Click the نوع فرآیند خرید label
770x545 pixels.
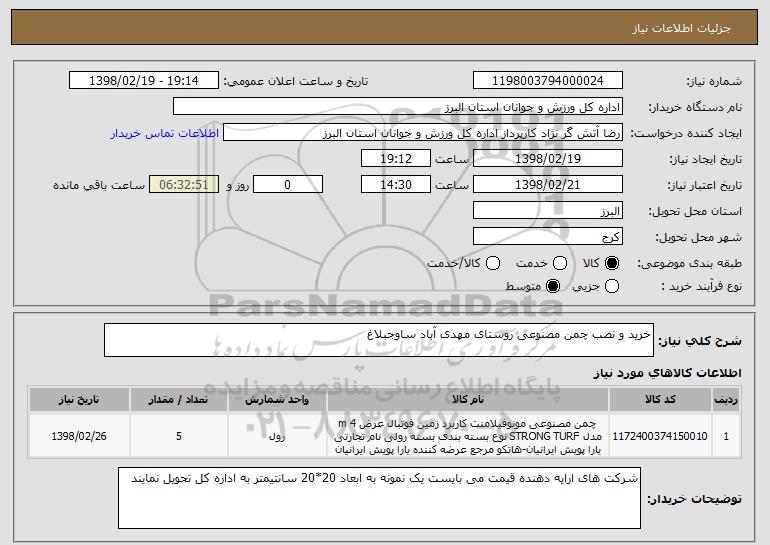click(701, 286)
